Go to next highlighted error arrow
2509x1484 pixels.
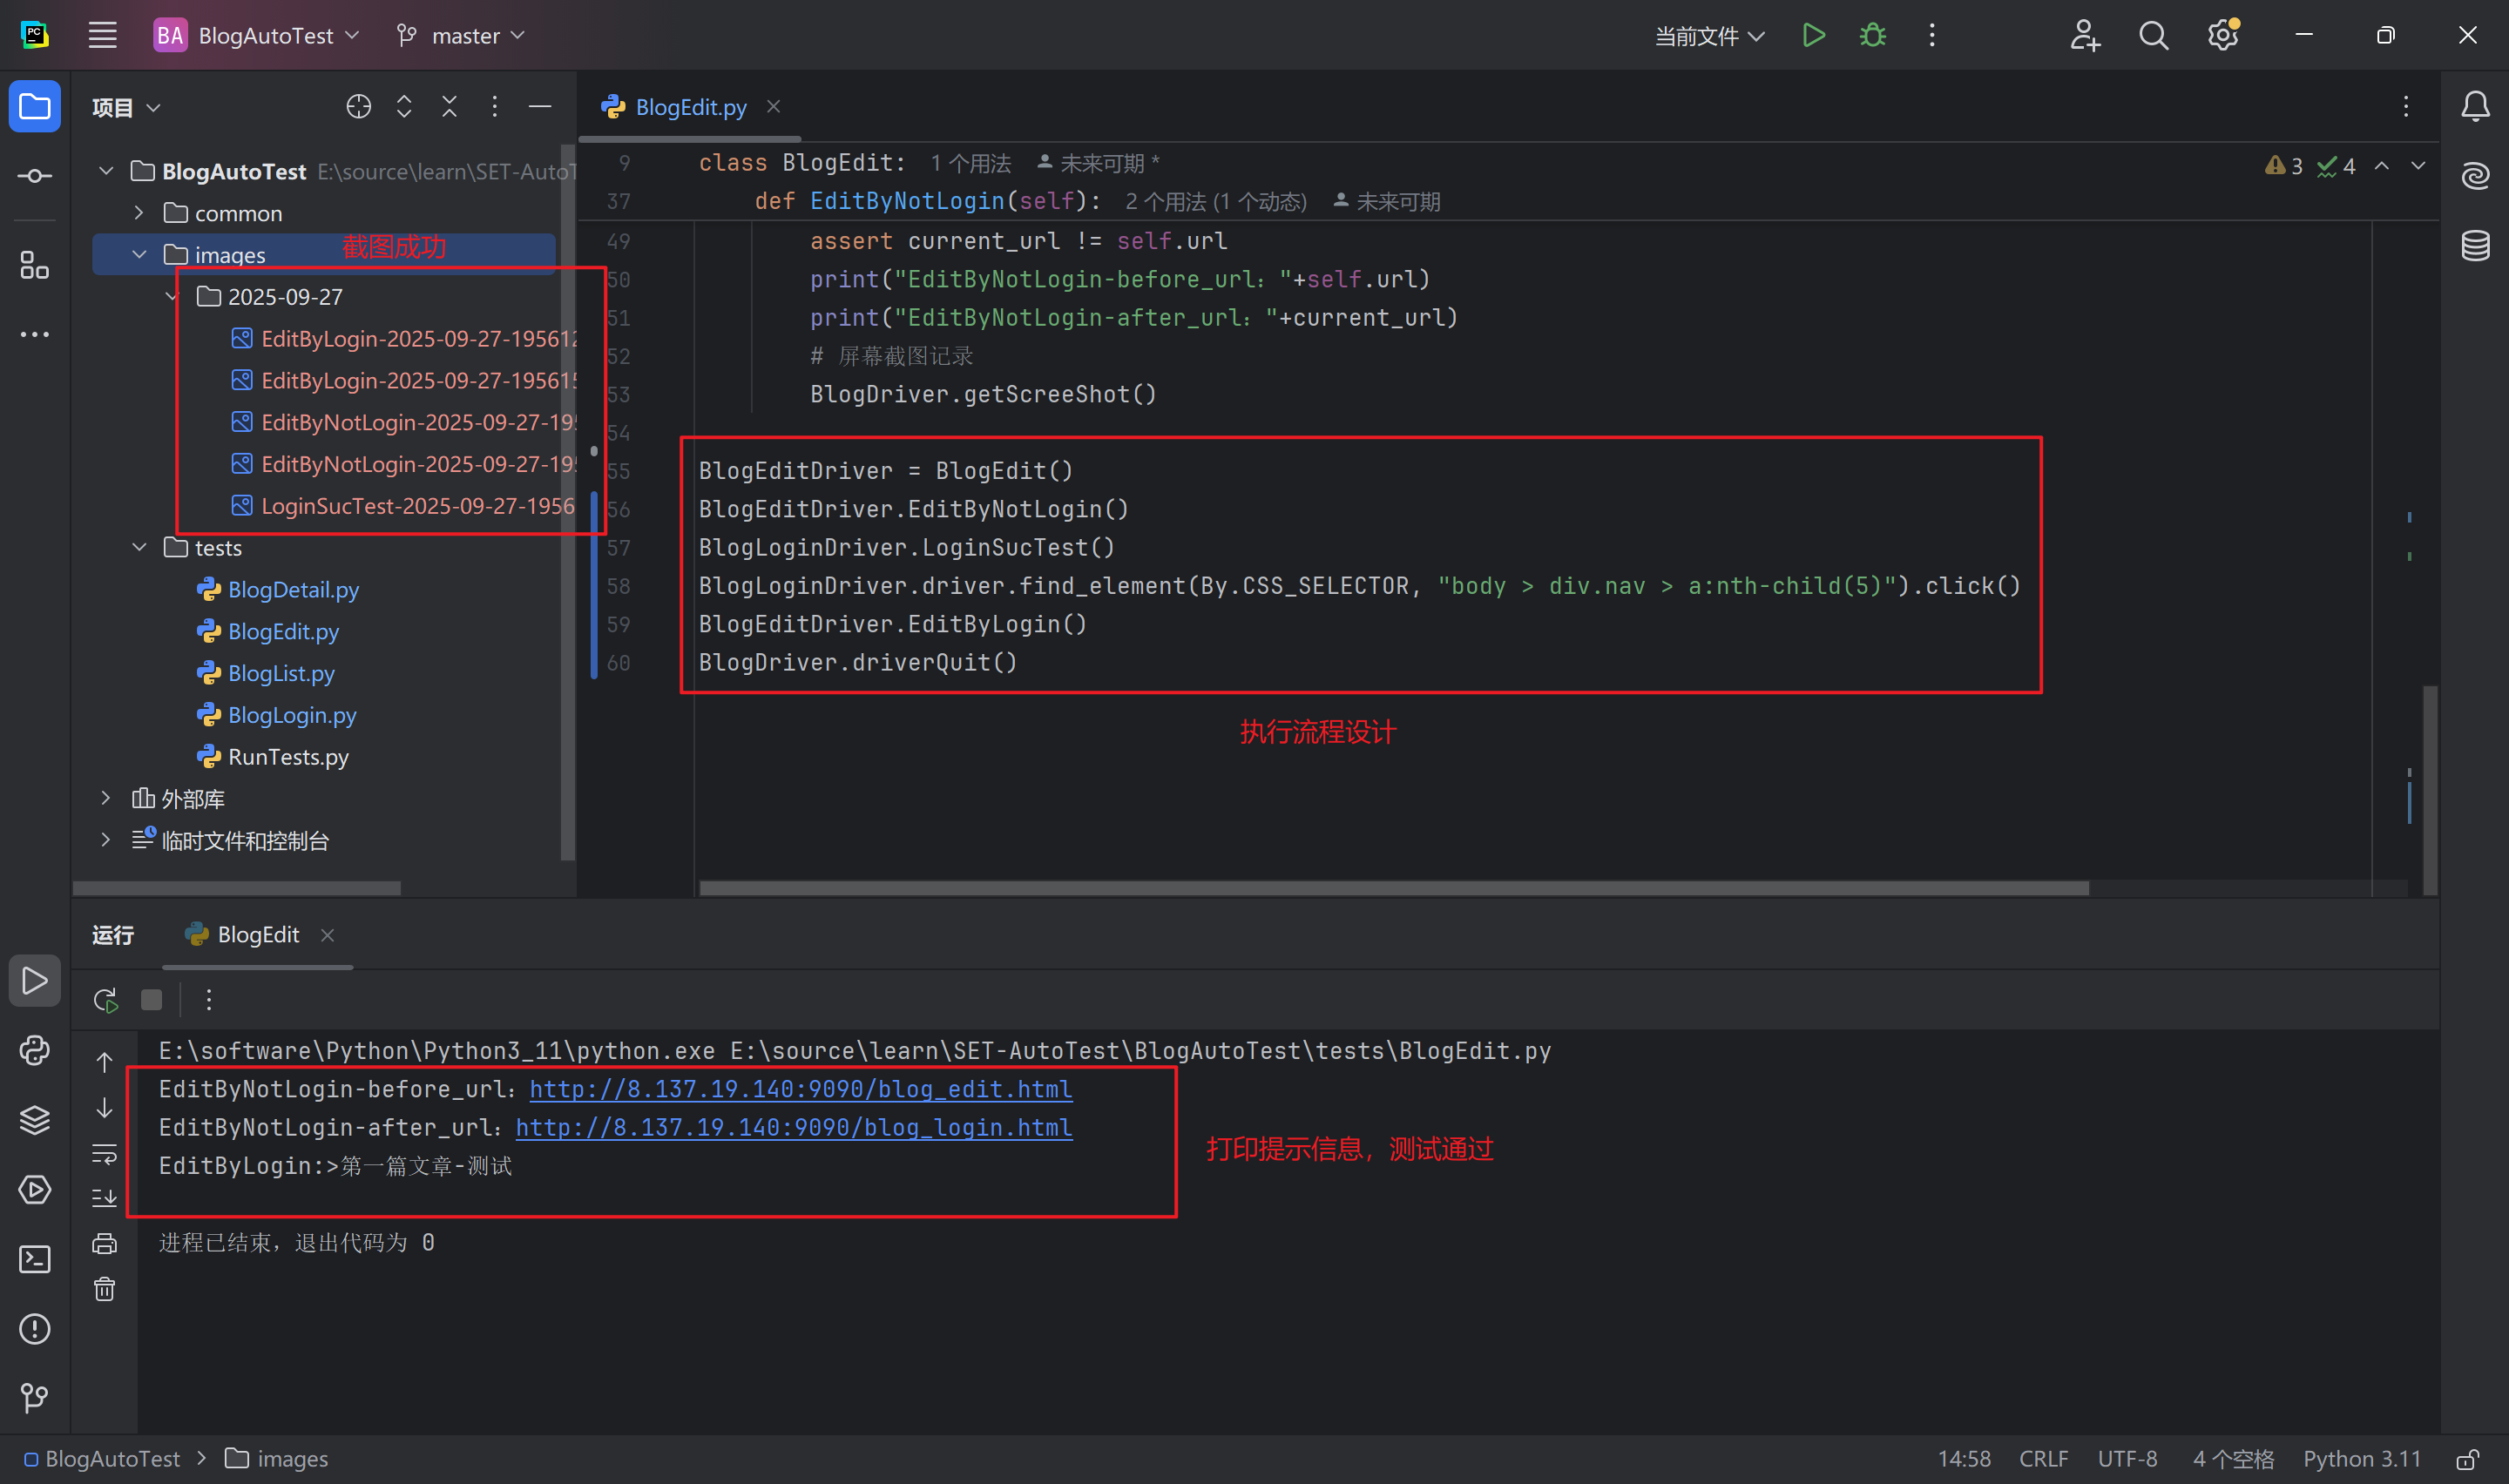click(x=2417, y=166)
